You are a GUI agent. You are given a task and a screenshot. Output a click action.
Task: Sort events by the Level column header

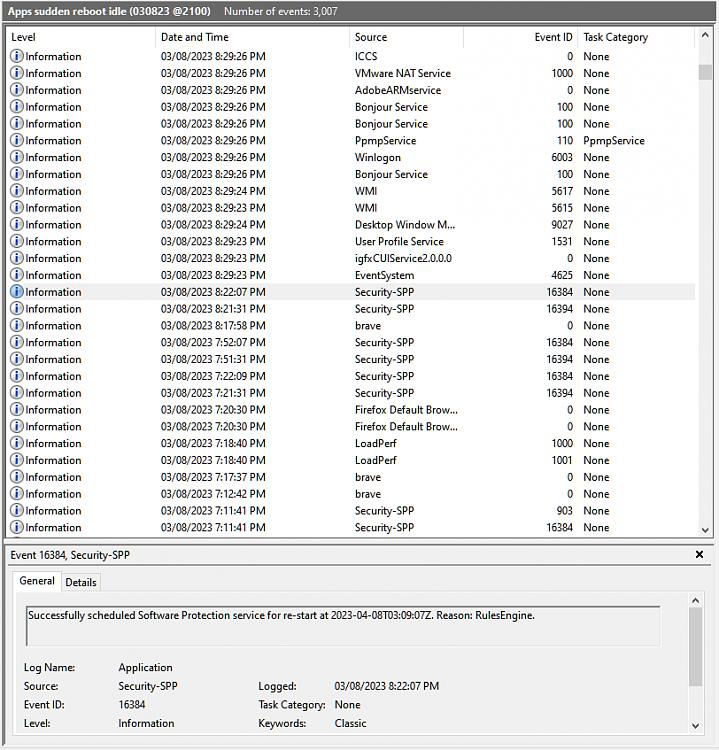click(81, 37)
